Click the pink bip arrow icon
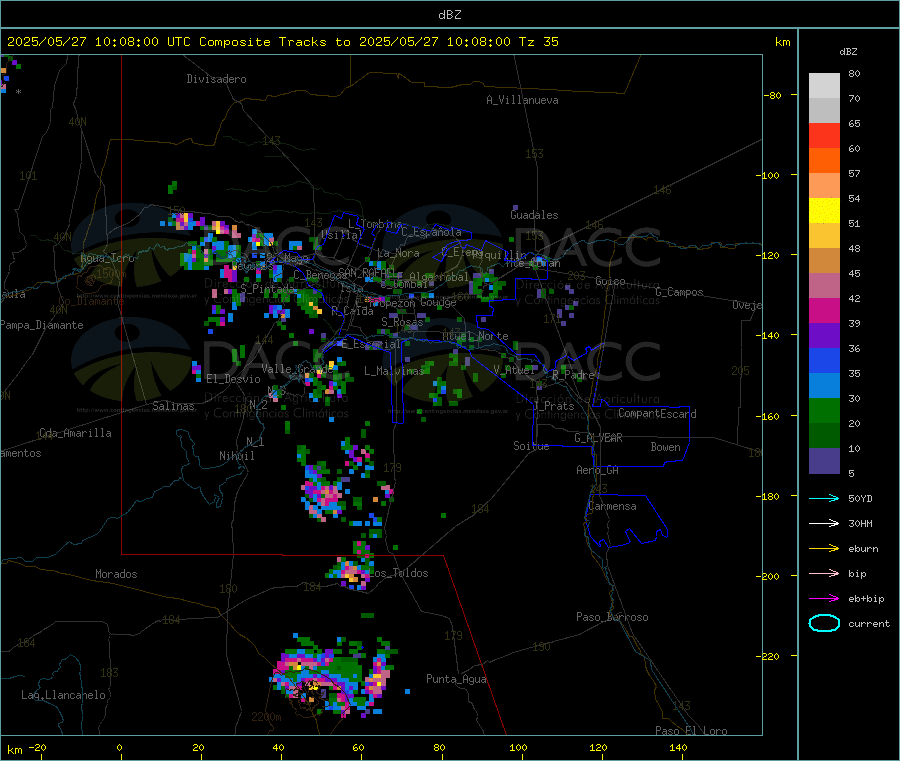Image resolution: width=900 pixels, height=761 pixels. click(824, 573)
